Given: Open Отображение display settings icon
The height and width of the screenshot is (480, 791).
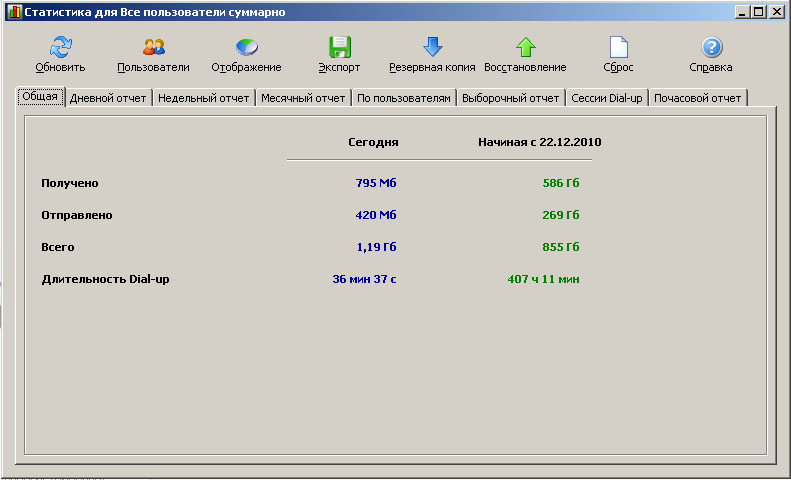Looking at the screenshot, I should tap(247, 47).
